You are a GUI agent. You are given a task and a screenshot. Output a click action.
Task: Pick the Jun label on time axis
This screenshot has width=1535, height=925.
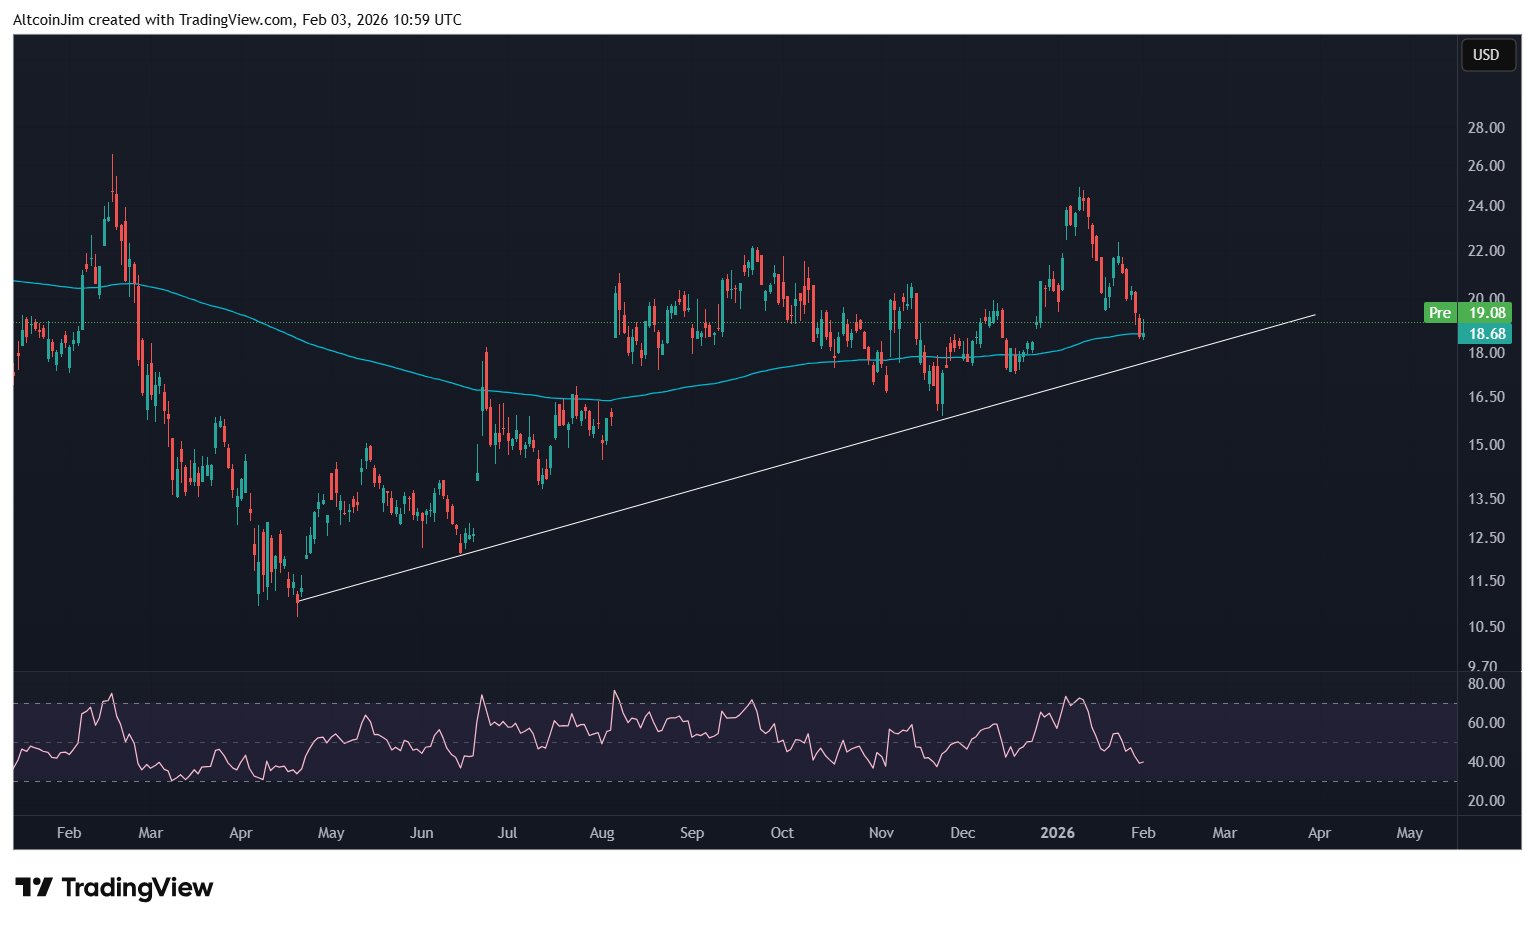pyautogui.click(x=422, y=833)
